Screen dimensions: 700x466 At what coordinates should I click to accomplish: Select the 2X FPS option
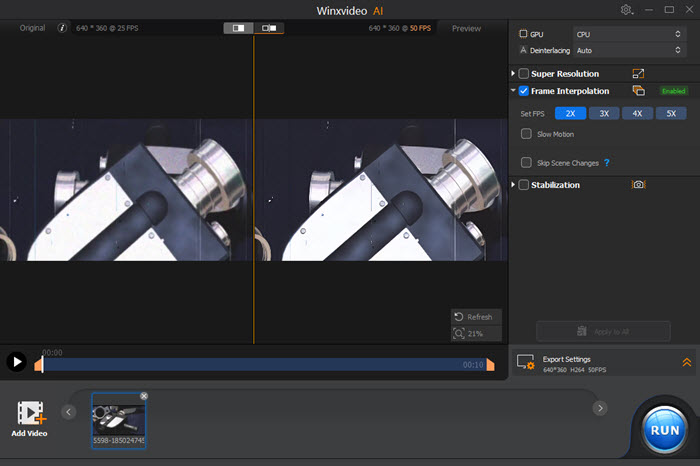pos(571,113)
